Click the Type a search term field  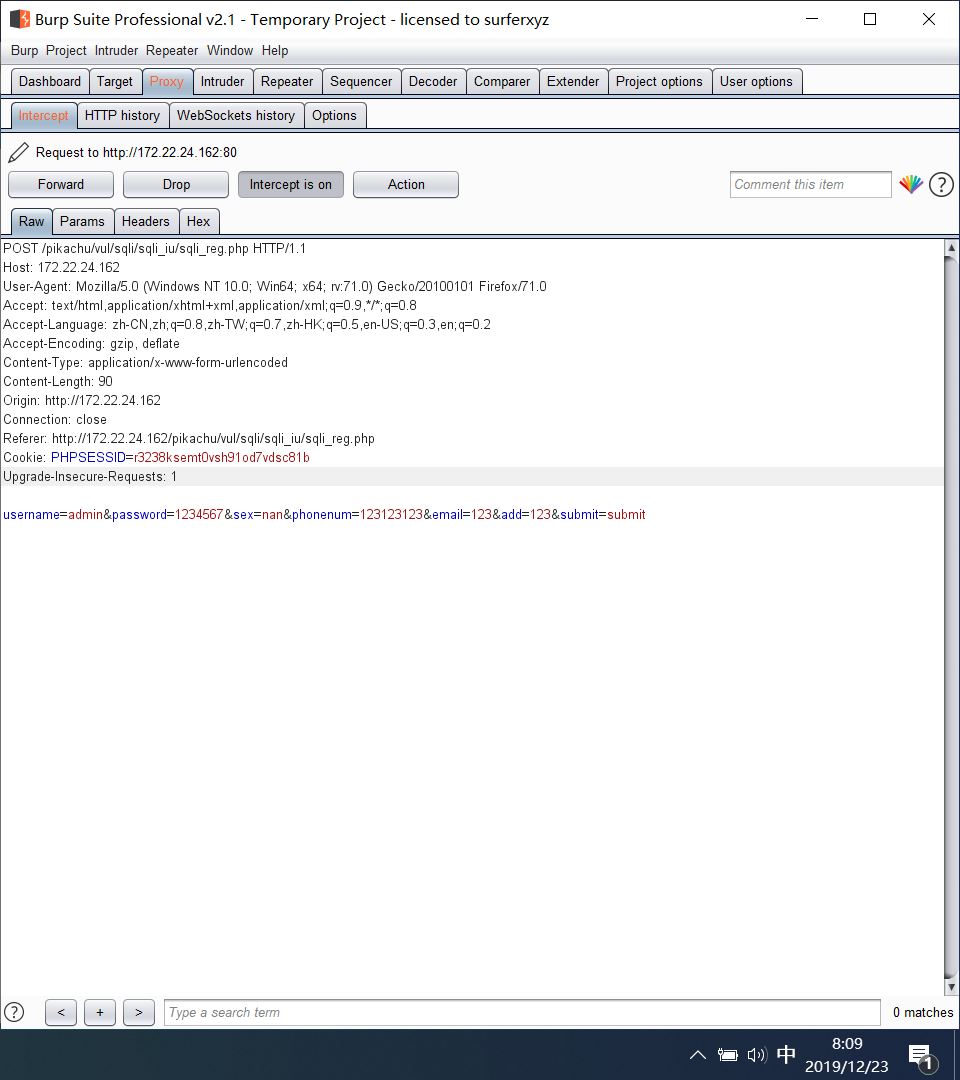point(522,1012)
